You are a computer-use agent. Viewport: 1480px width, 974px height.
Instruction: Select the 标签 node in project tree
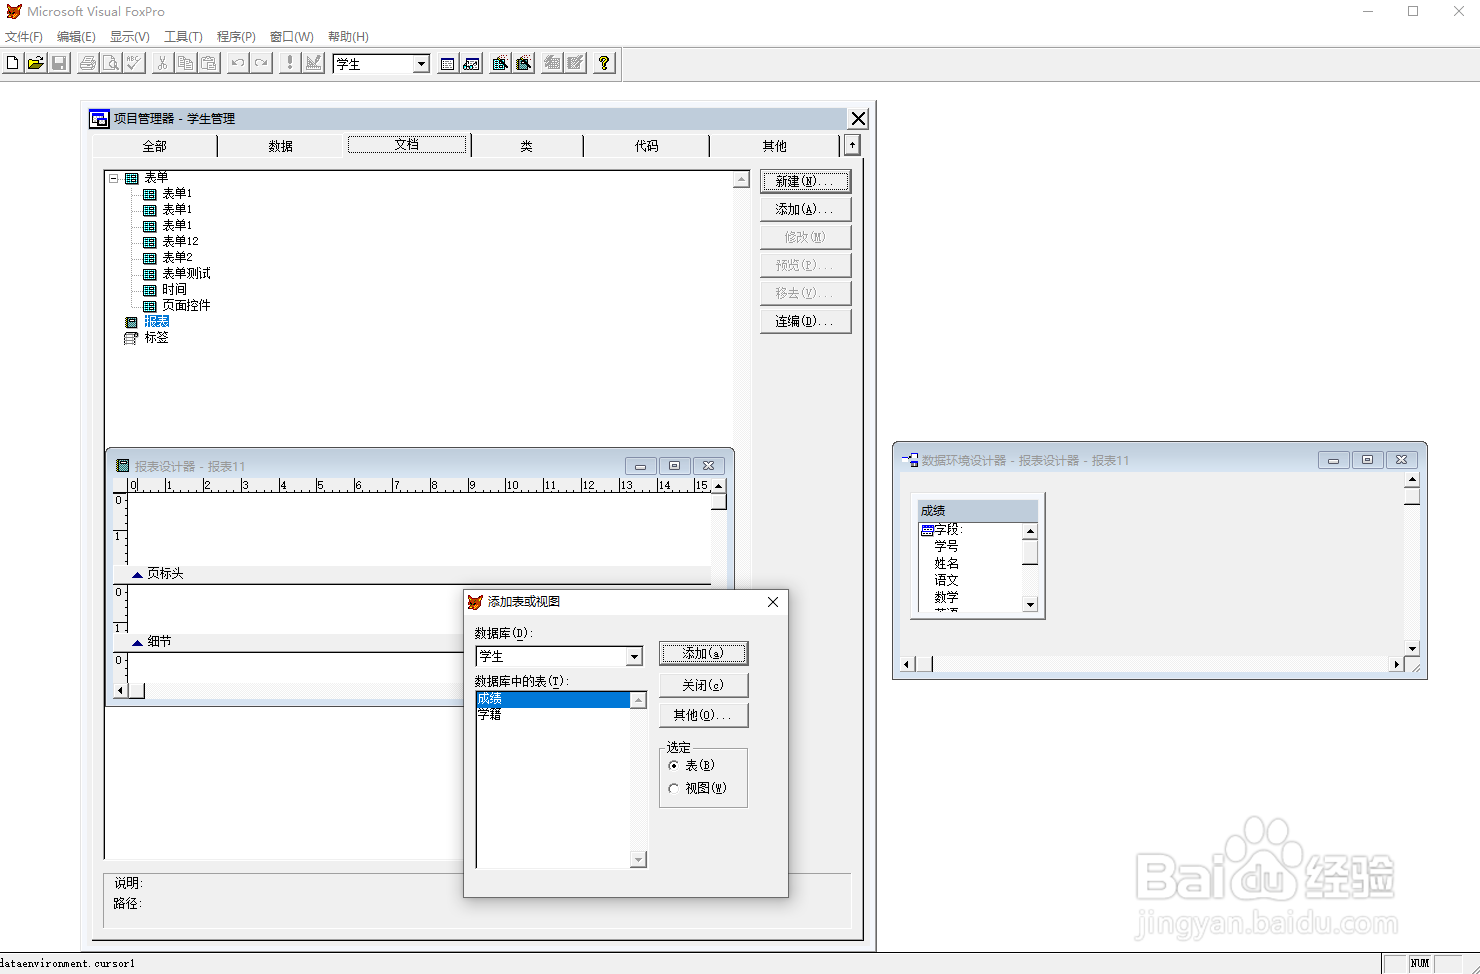coord(157,337)
